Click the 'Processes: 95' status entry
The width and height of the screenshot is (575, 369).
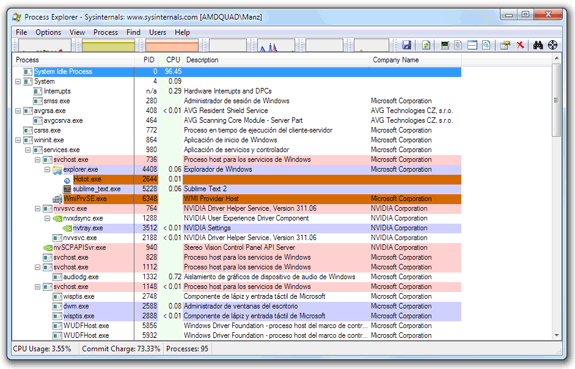pos(187,349)
